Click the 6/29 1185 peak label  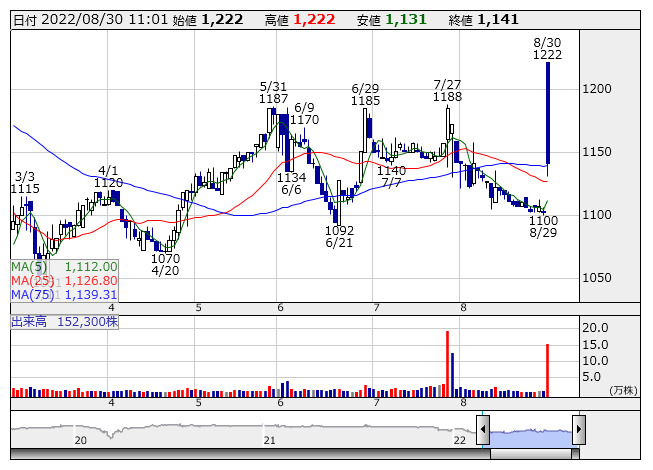click(365, 94)
